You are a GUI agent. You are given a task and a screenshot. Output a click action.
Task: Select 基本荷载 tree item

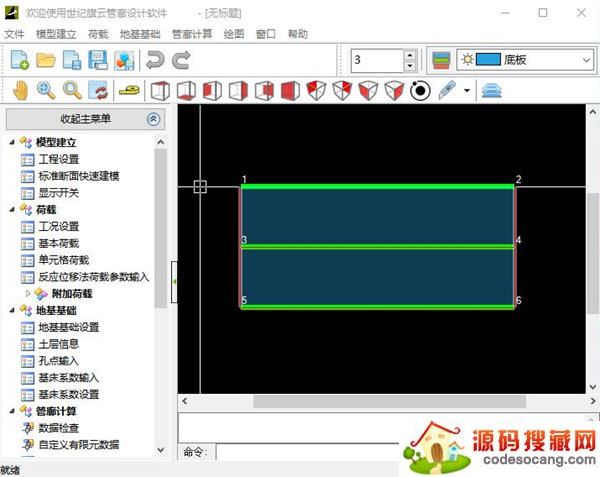pos(59,243)
